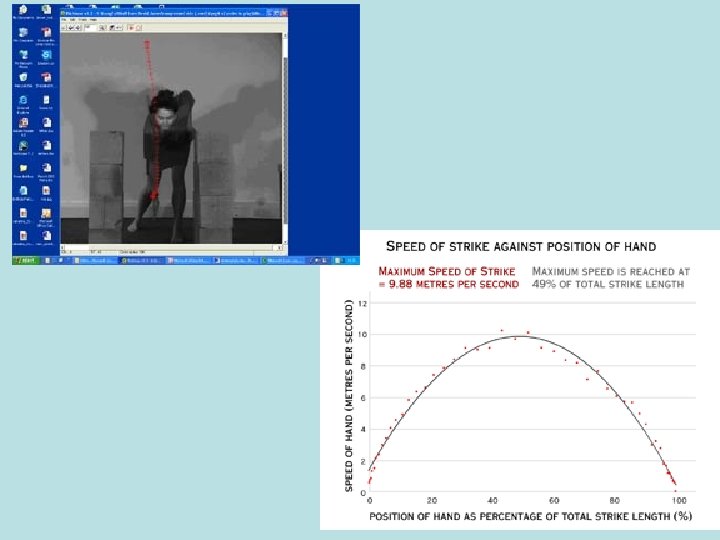This screenshot has height=540, width=720.
Task: Click the horizontal scrollbar of the video window
Action: tap(172, 248)
